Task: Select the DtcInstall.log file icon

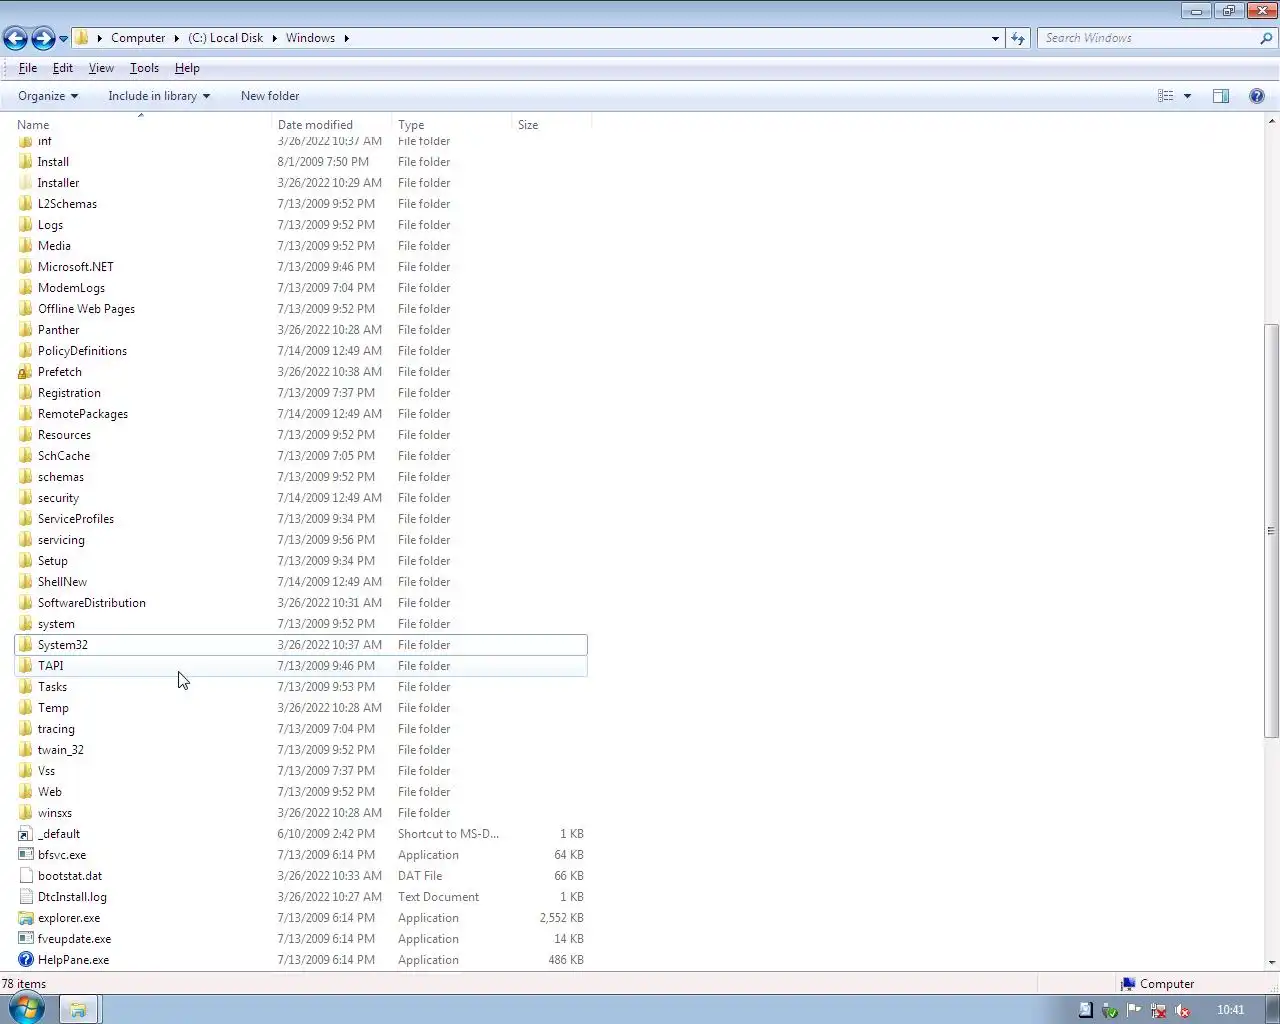Action: coord(26,897)
